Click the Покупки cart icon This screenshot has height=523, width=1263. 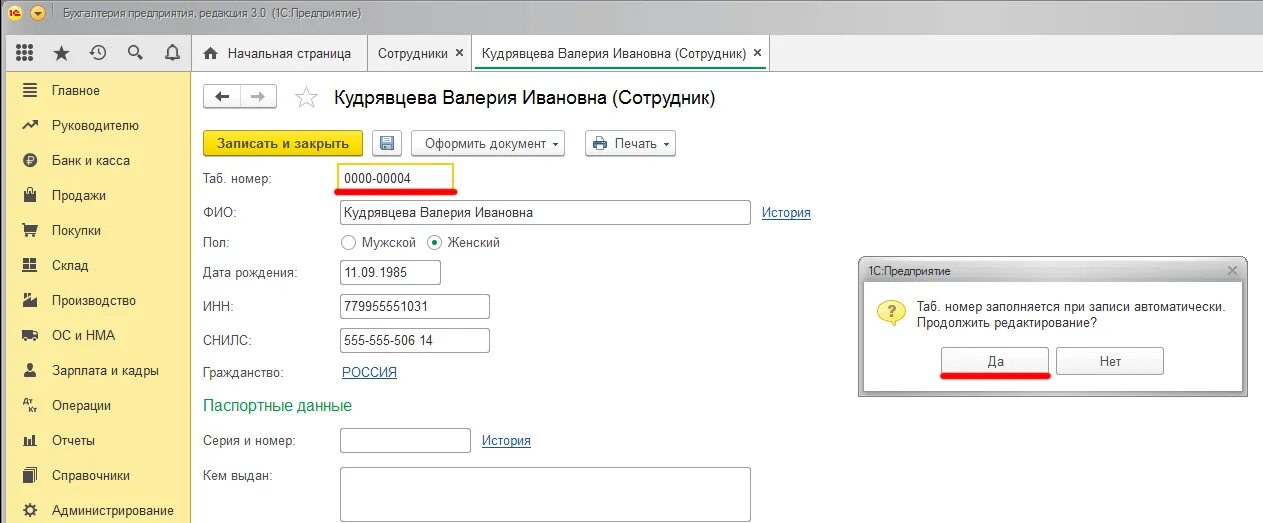[30, 230]
